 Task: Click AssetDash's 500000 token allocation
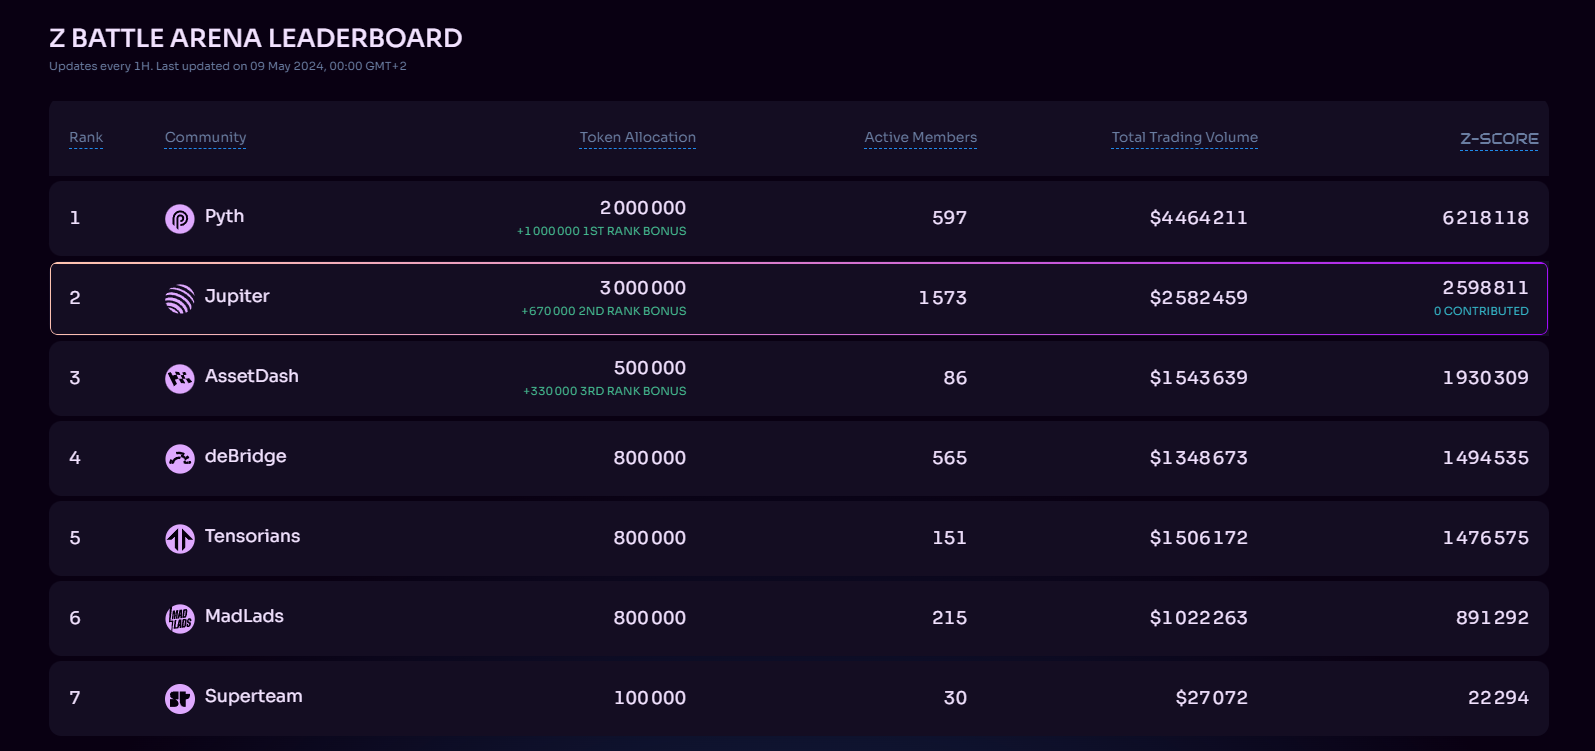(x=650, y=368)
